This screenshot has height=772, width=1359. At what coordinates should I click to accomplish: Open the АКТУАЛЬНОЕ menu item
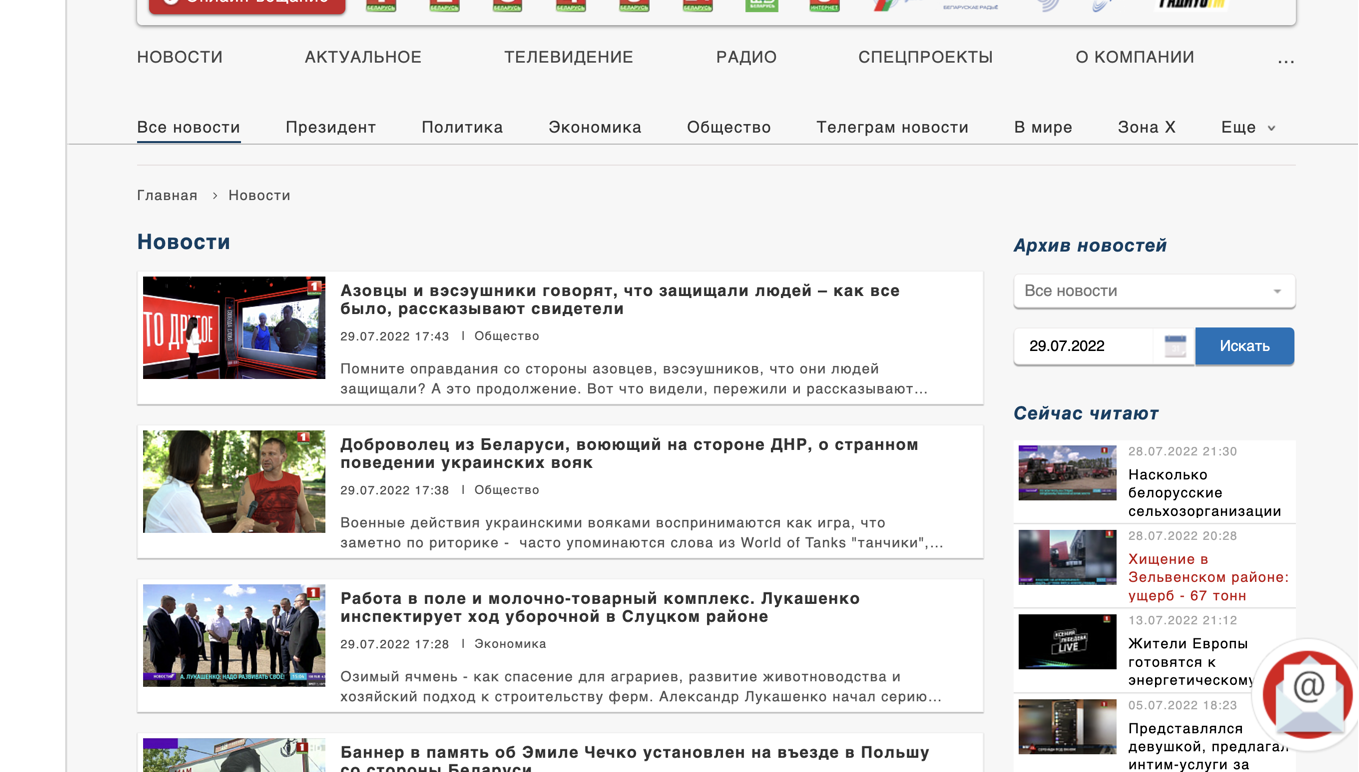363,57
